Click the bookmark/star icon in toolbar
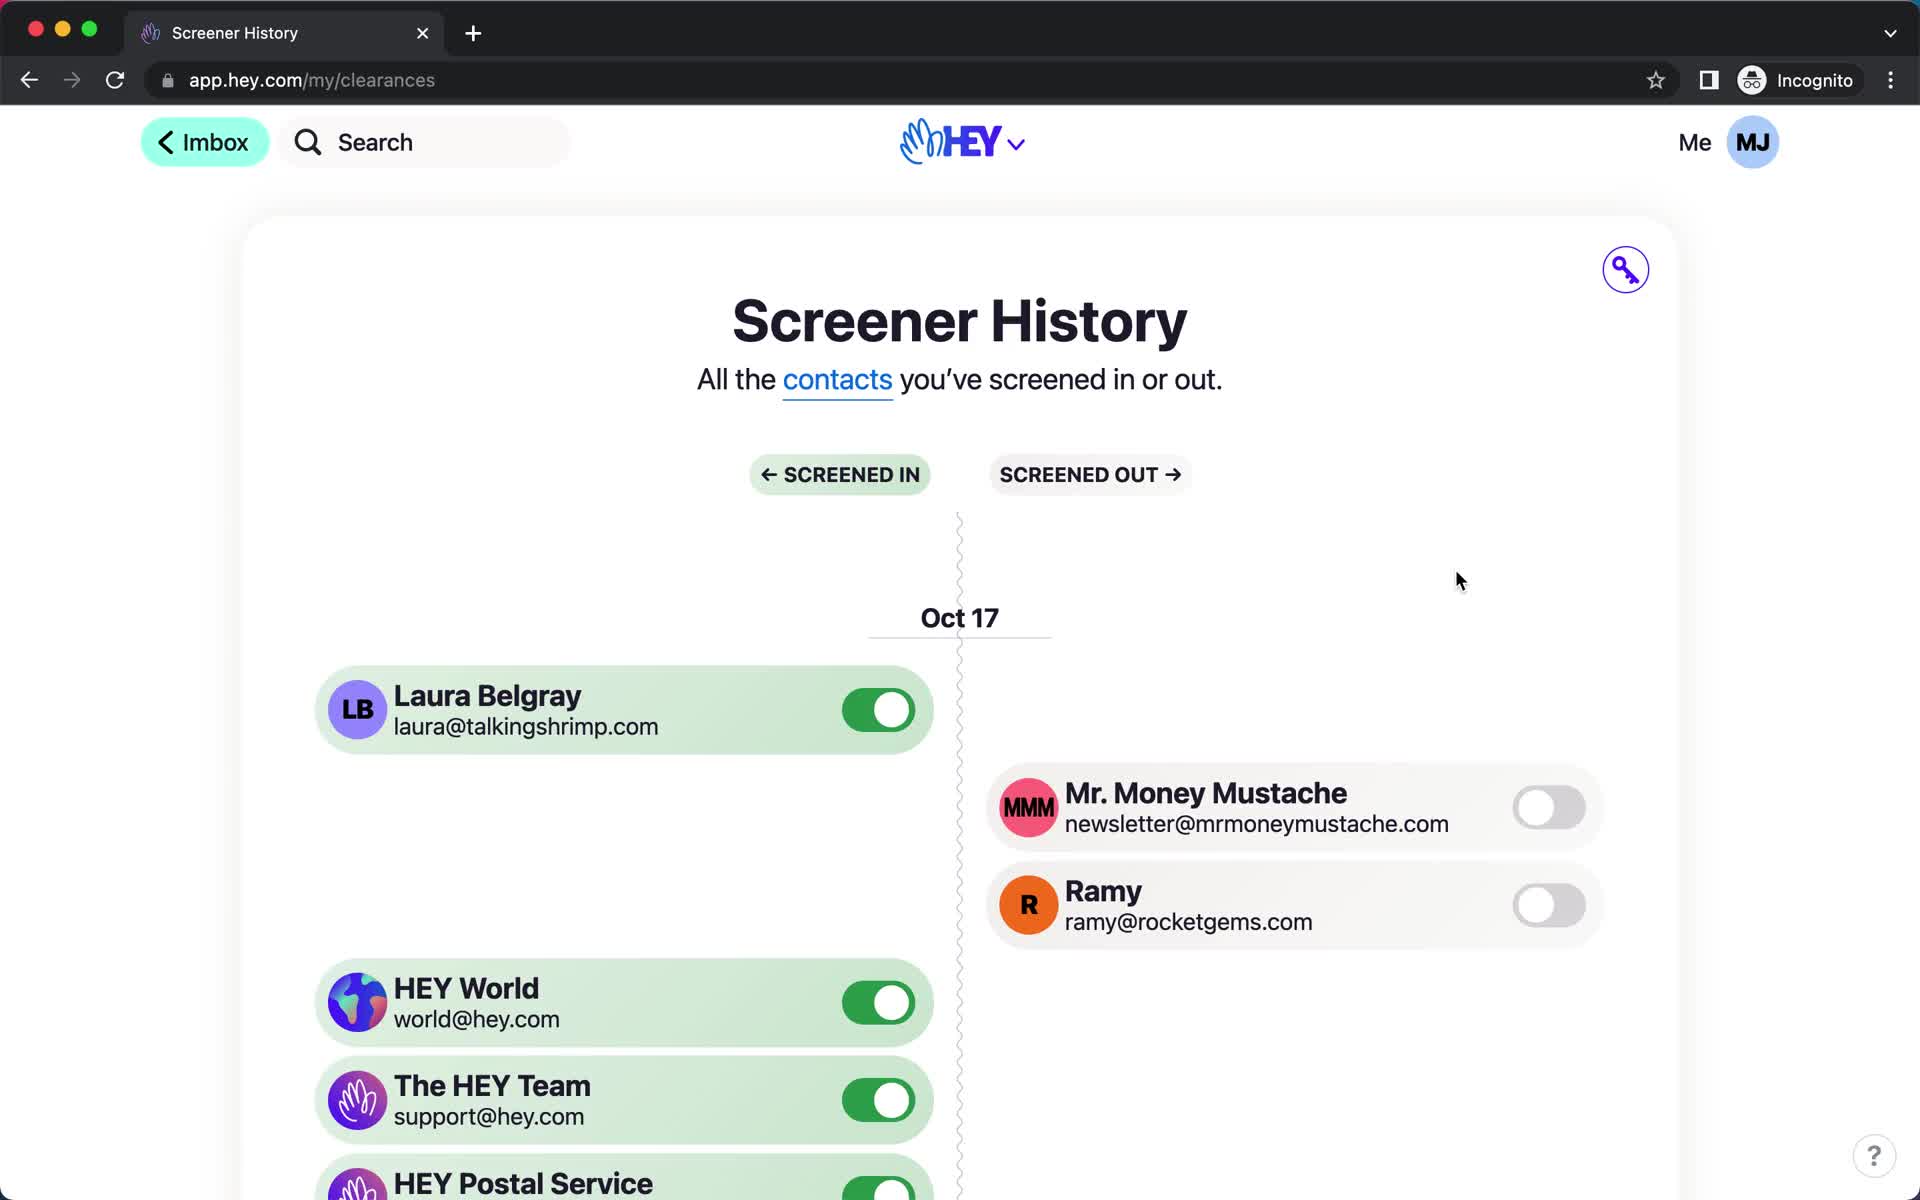This screenshot has width=1920, height=1200. 1655,80
